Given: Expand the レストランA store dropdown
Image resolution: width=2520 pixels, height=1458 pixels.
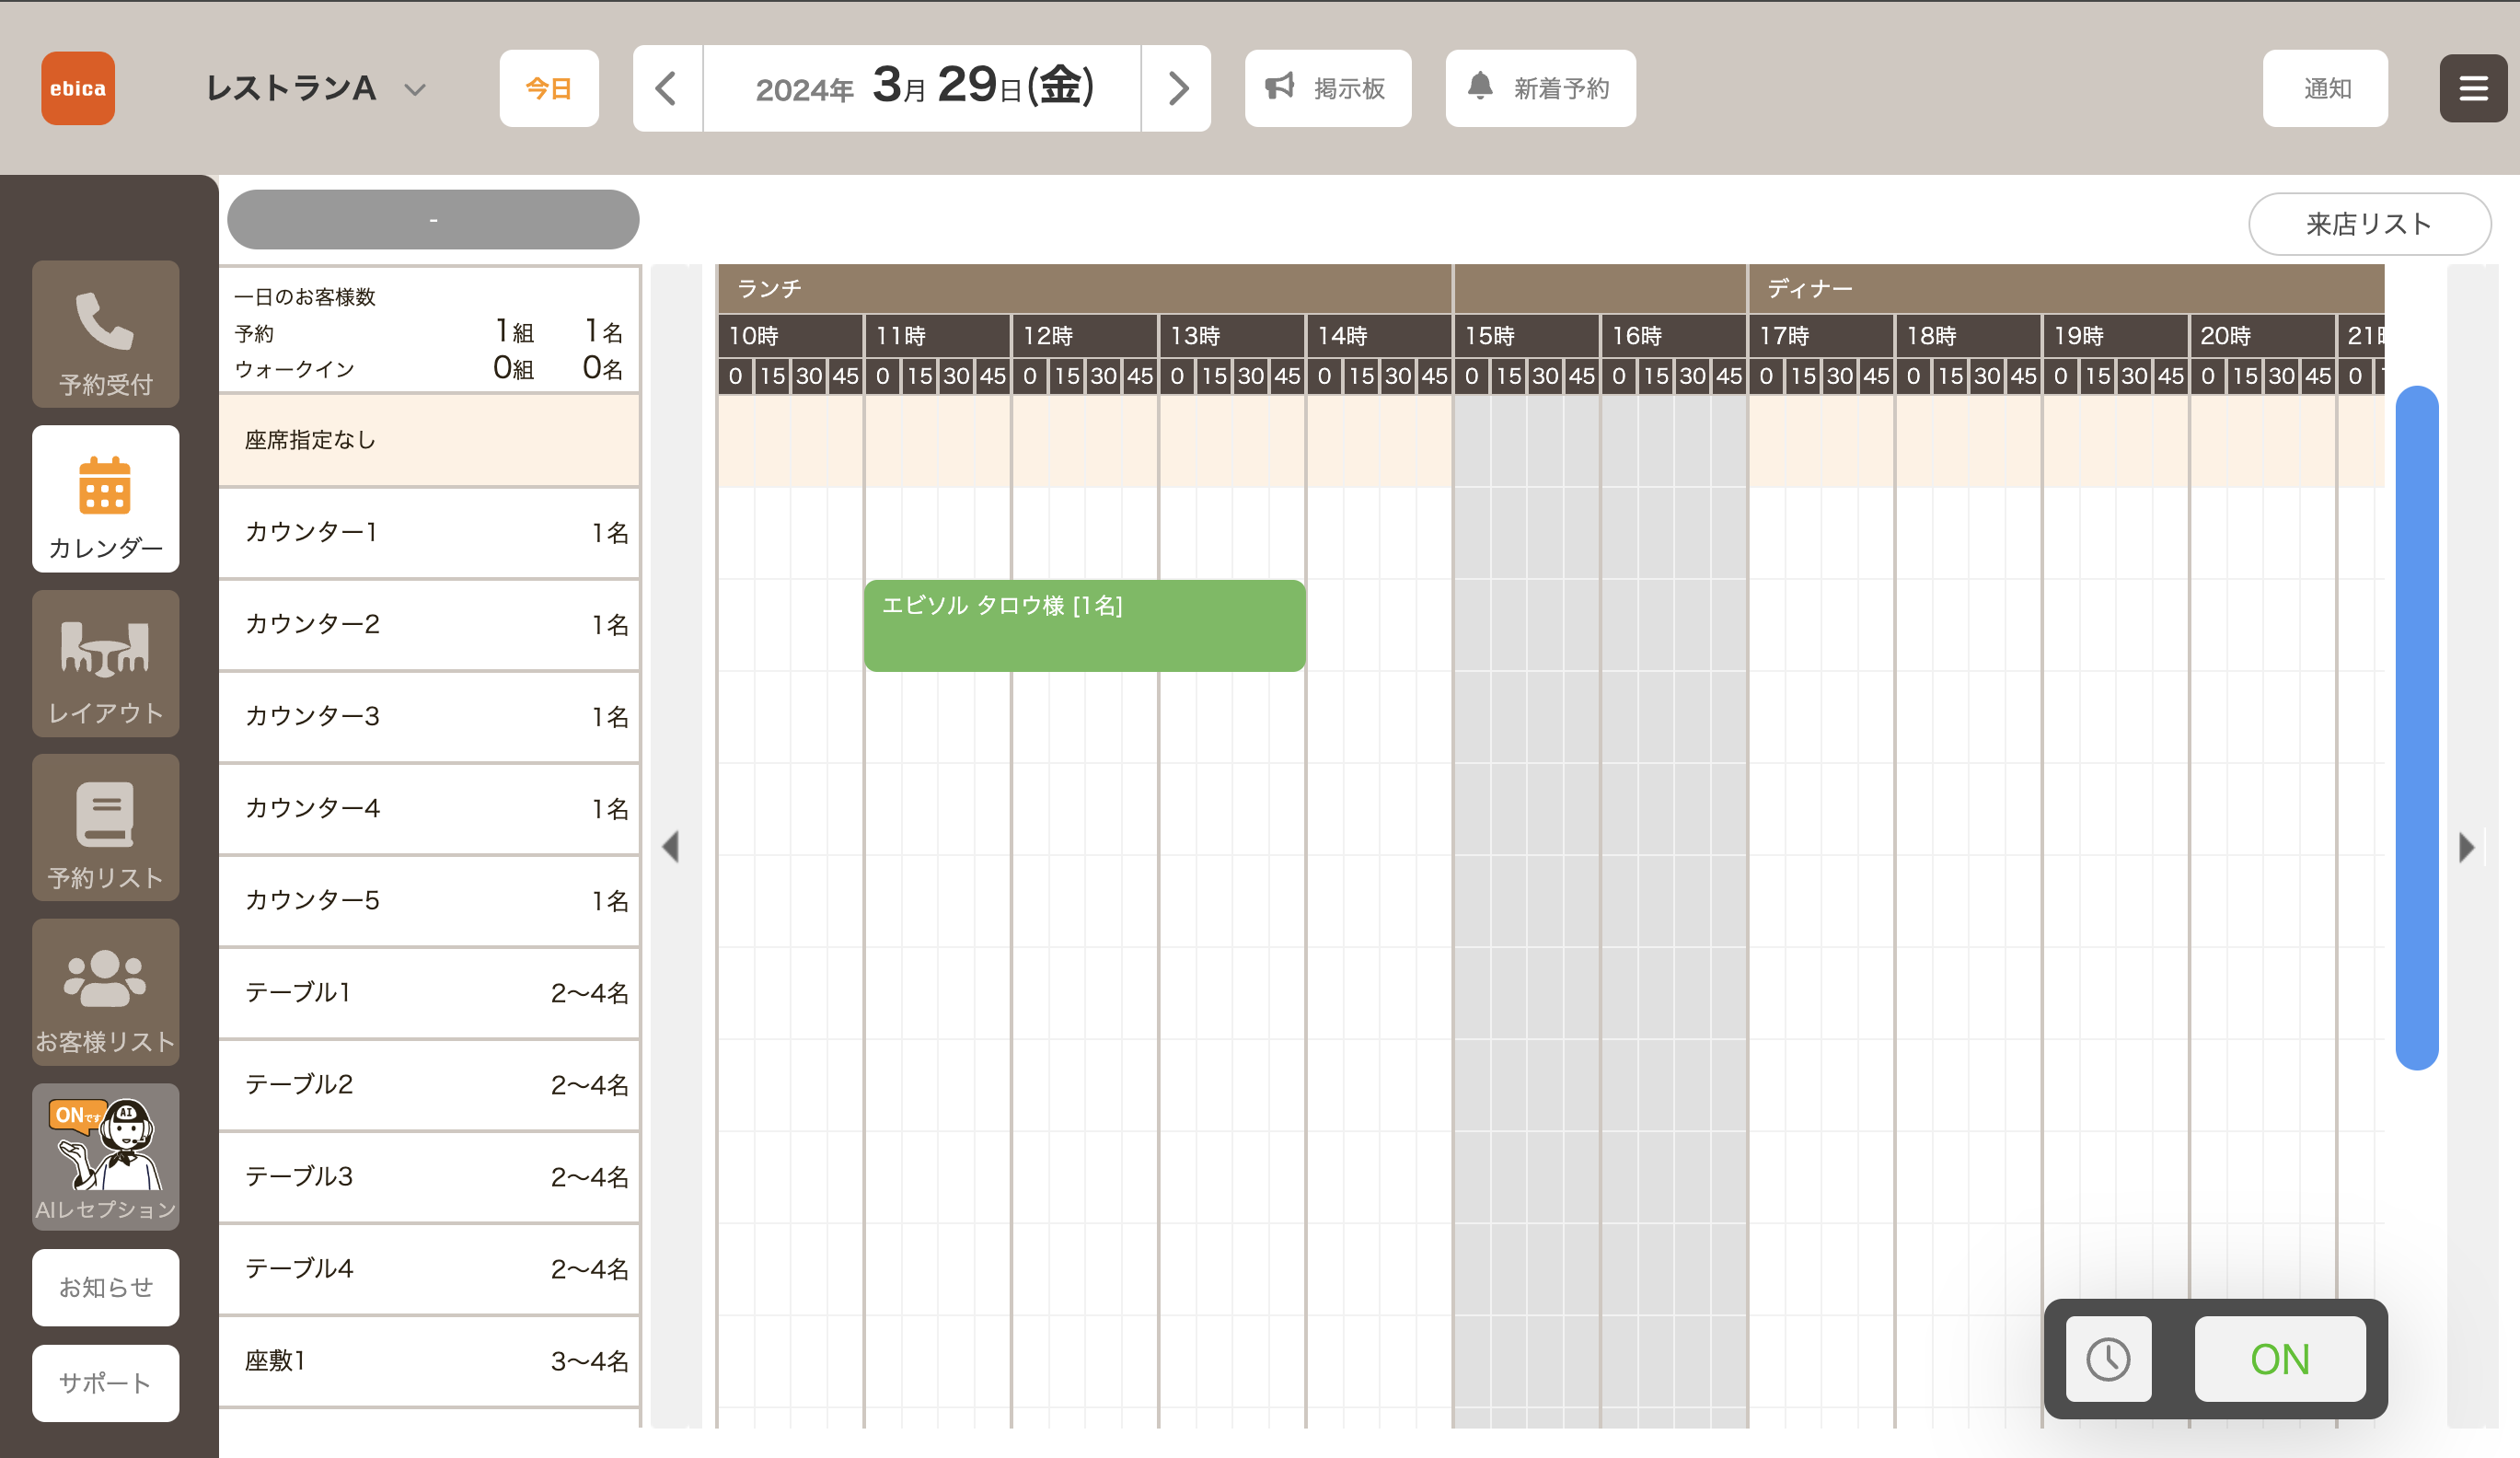Looking at the screenshot, I should pyautogui.click(x=316, y=88).
